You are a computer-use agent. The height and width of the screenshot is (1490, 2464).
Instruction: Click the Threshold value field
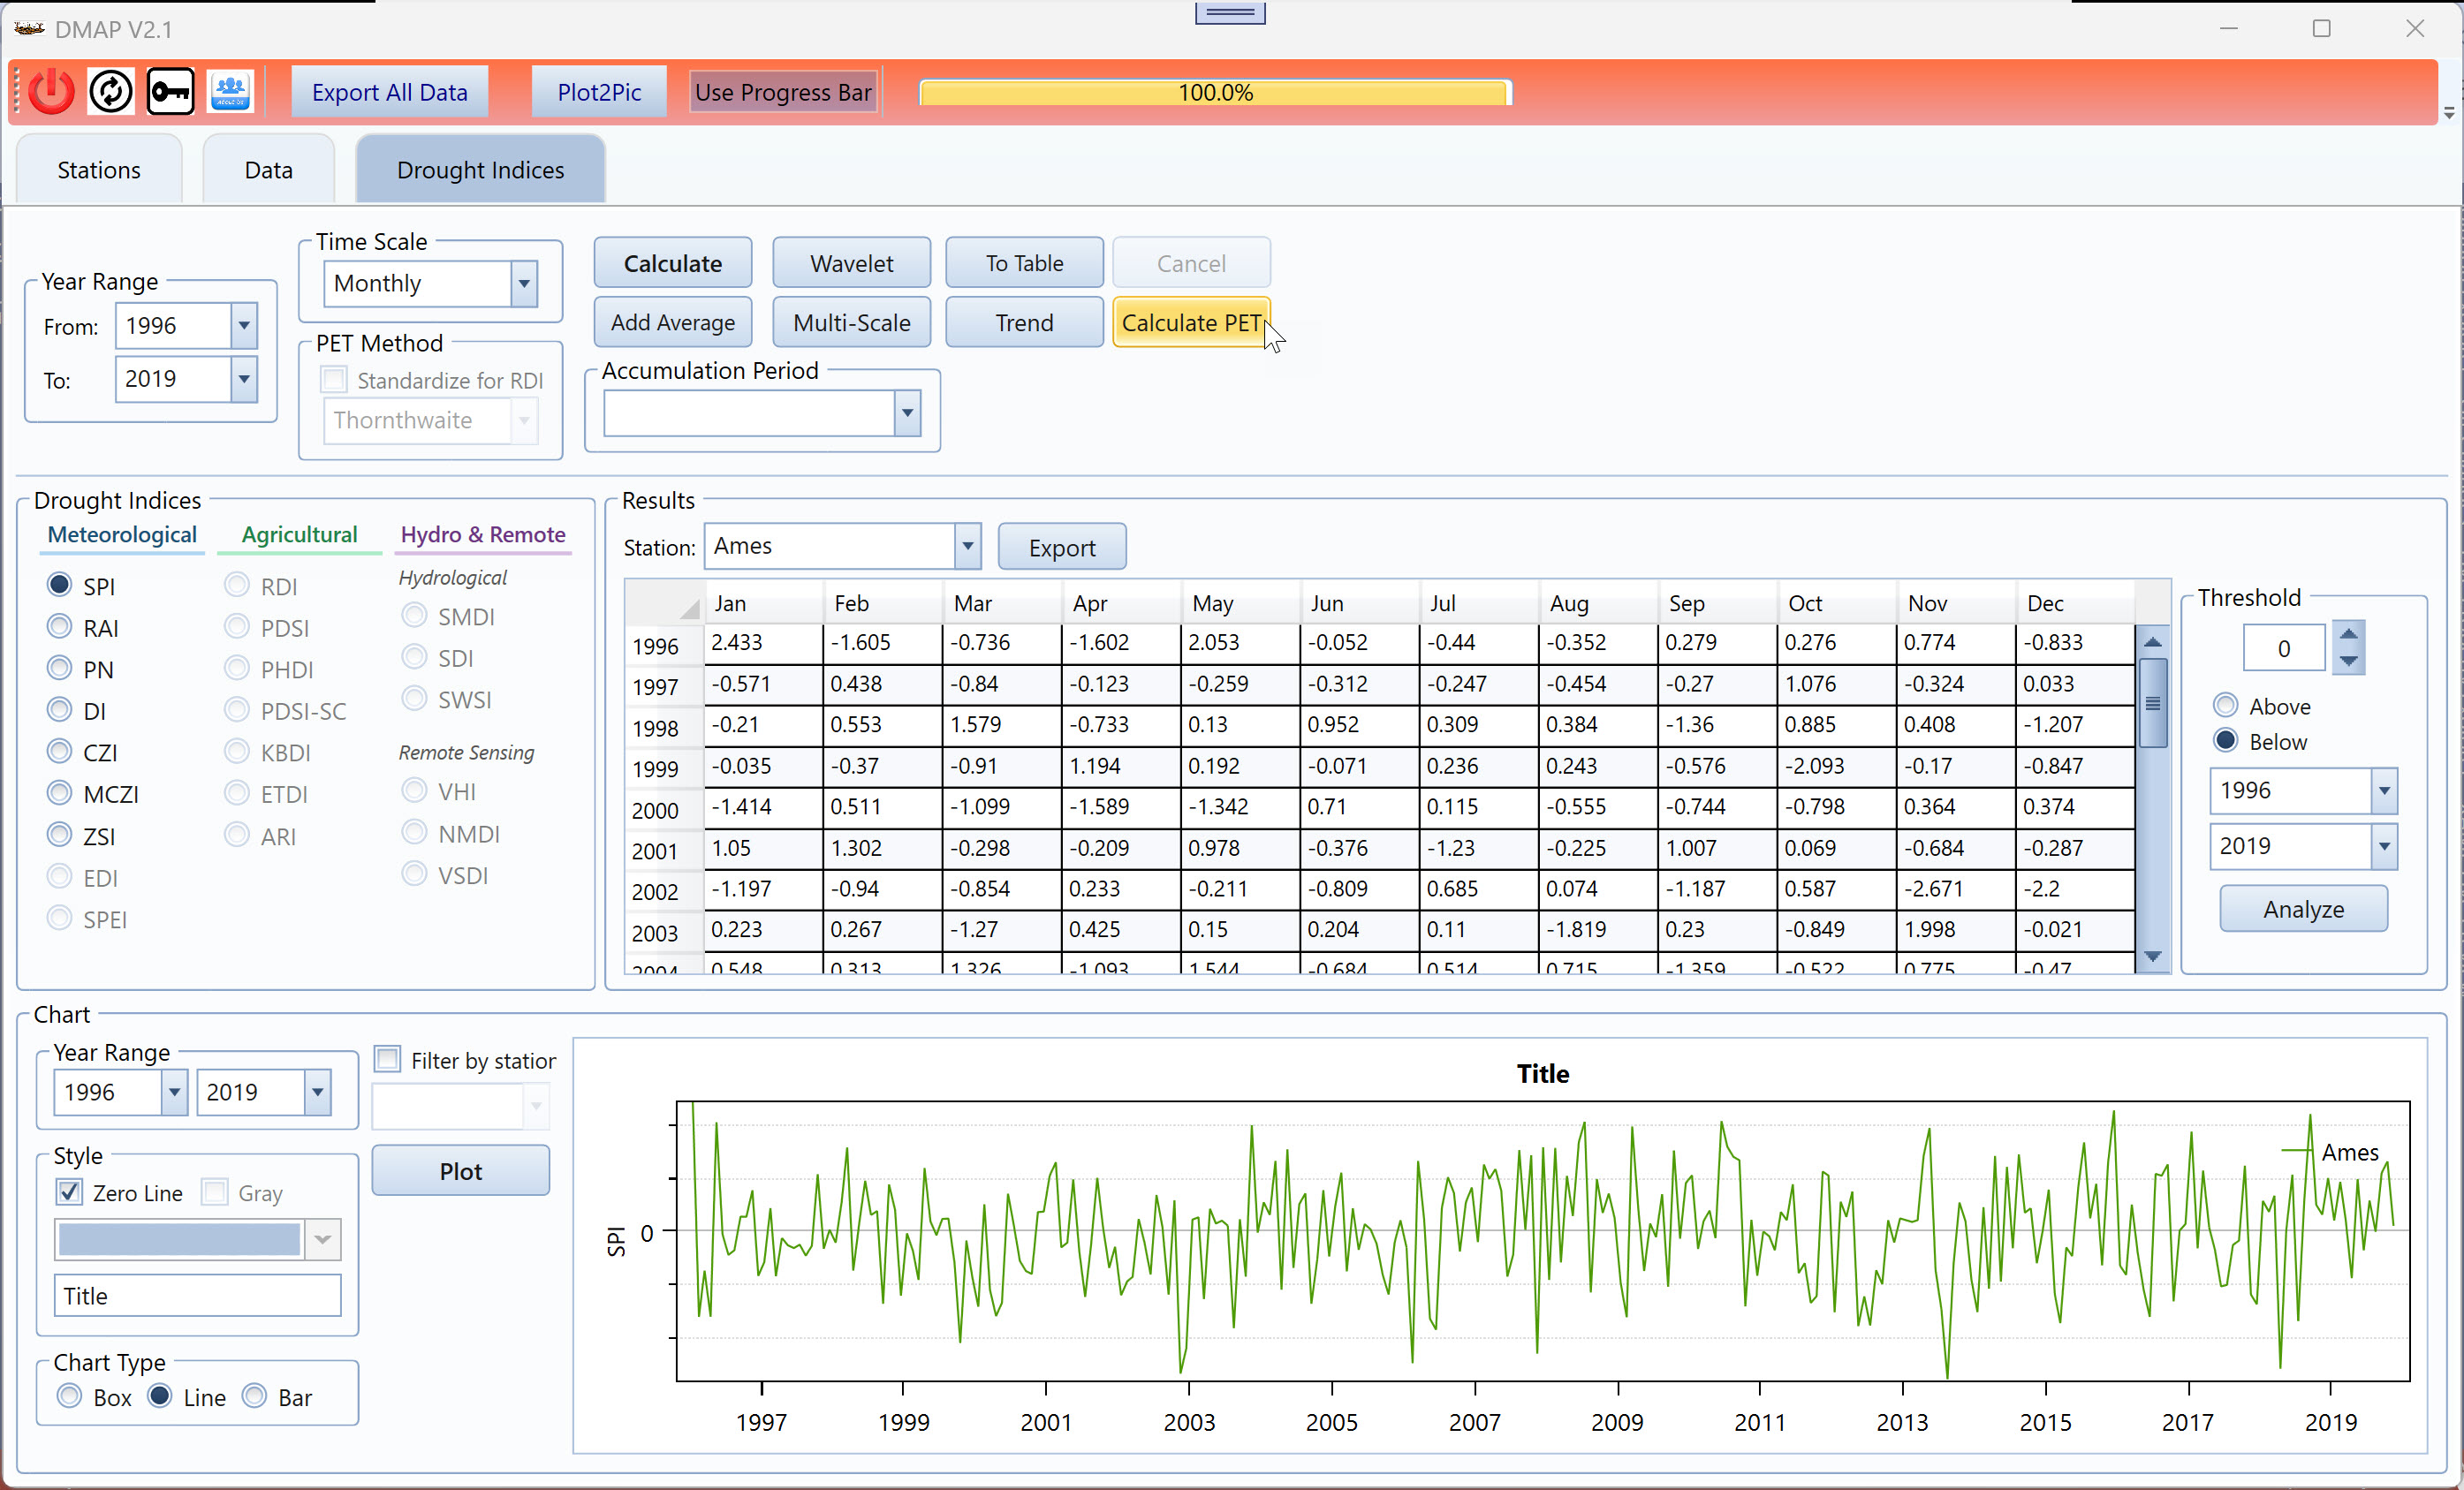[2284, 648]
